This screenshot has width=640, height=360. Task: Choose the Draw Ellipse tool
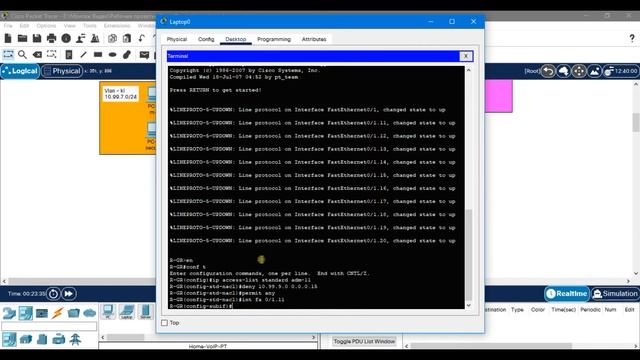pos(113,54)
